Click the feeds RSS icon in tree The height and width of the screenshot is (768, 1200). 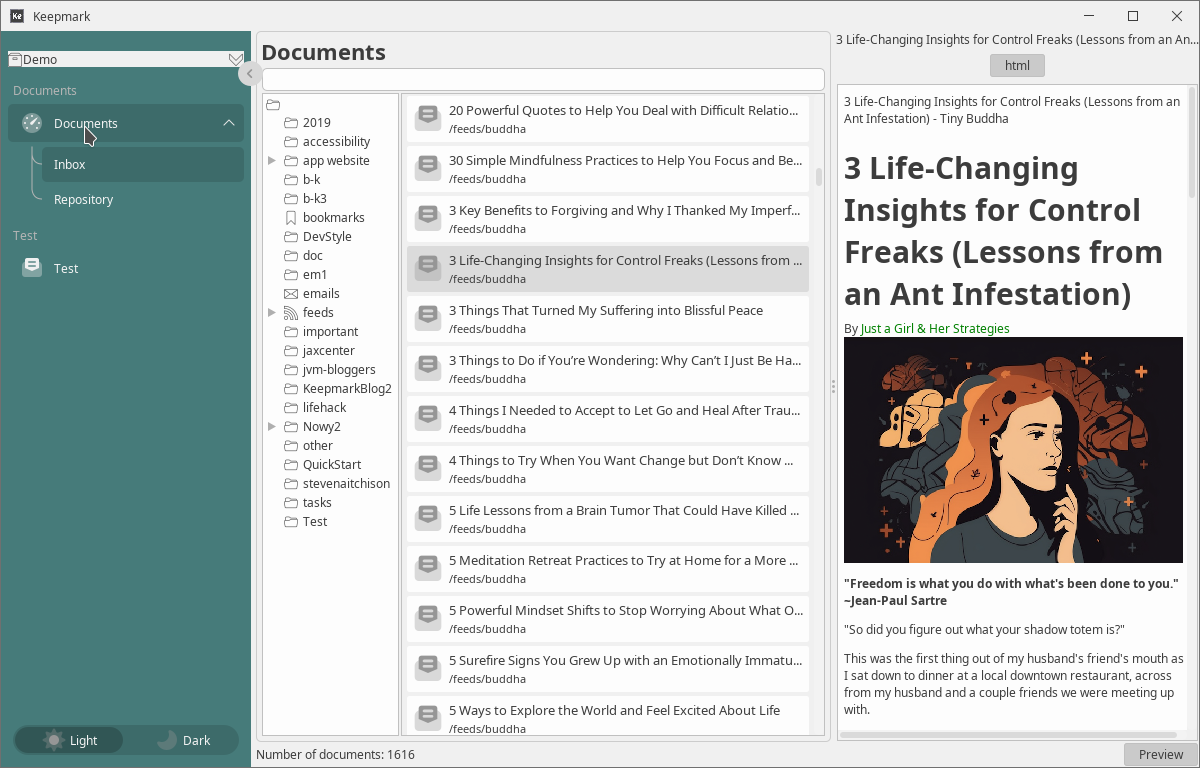coord(291,313)
